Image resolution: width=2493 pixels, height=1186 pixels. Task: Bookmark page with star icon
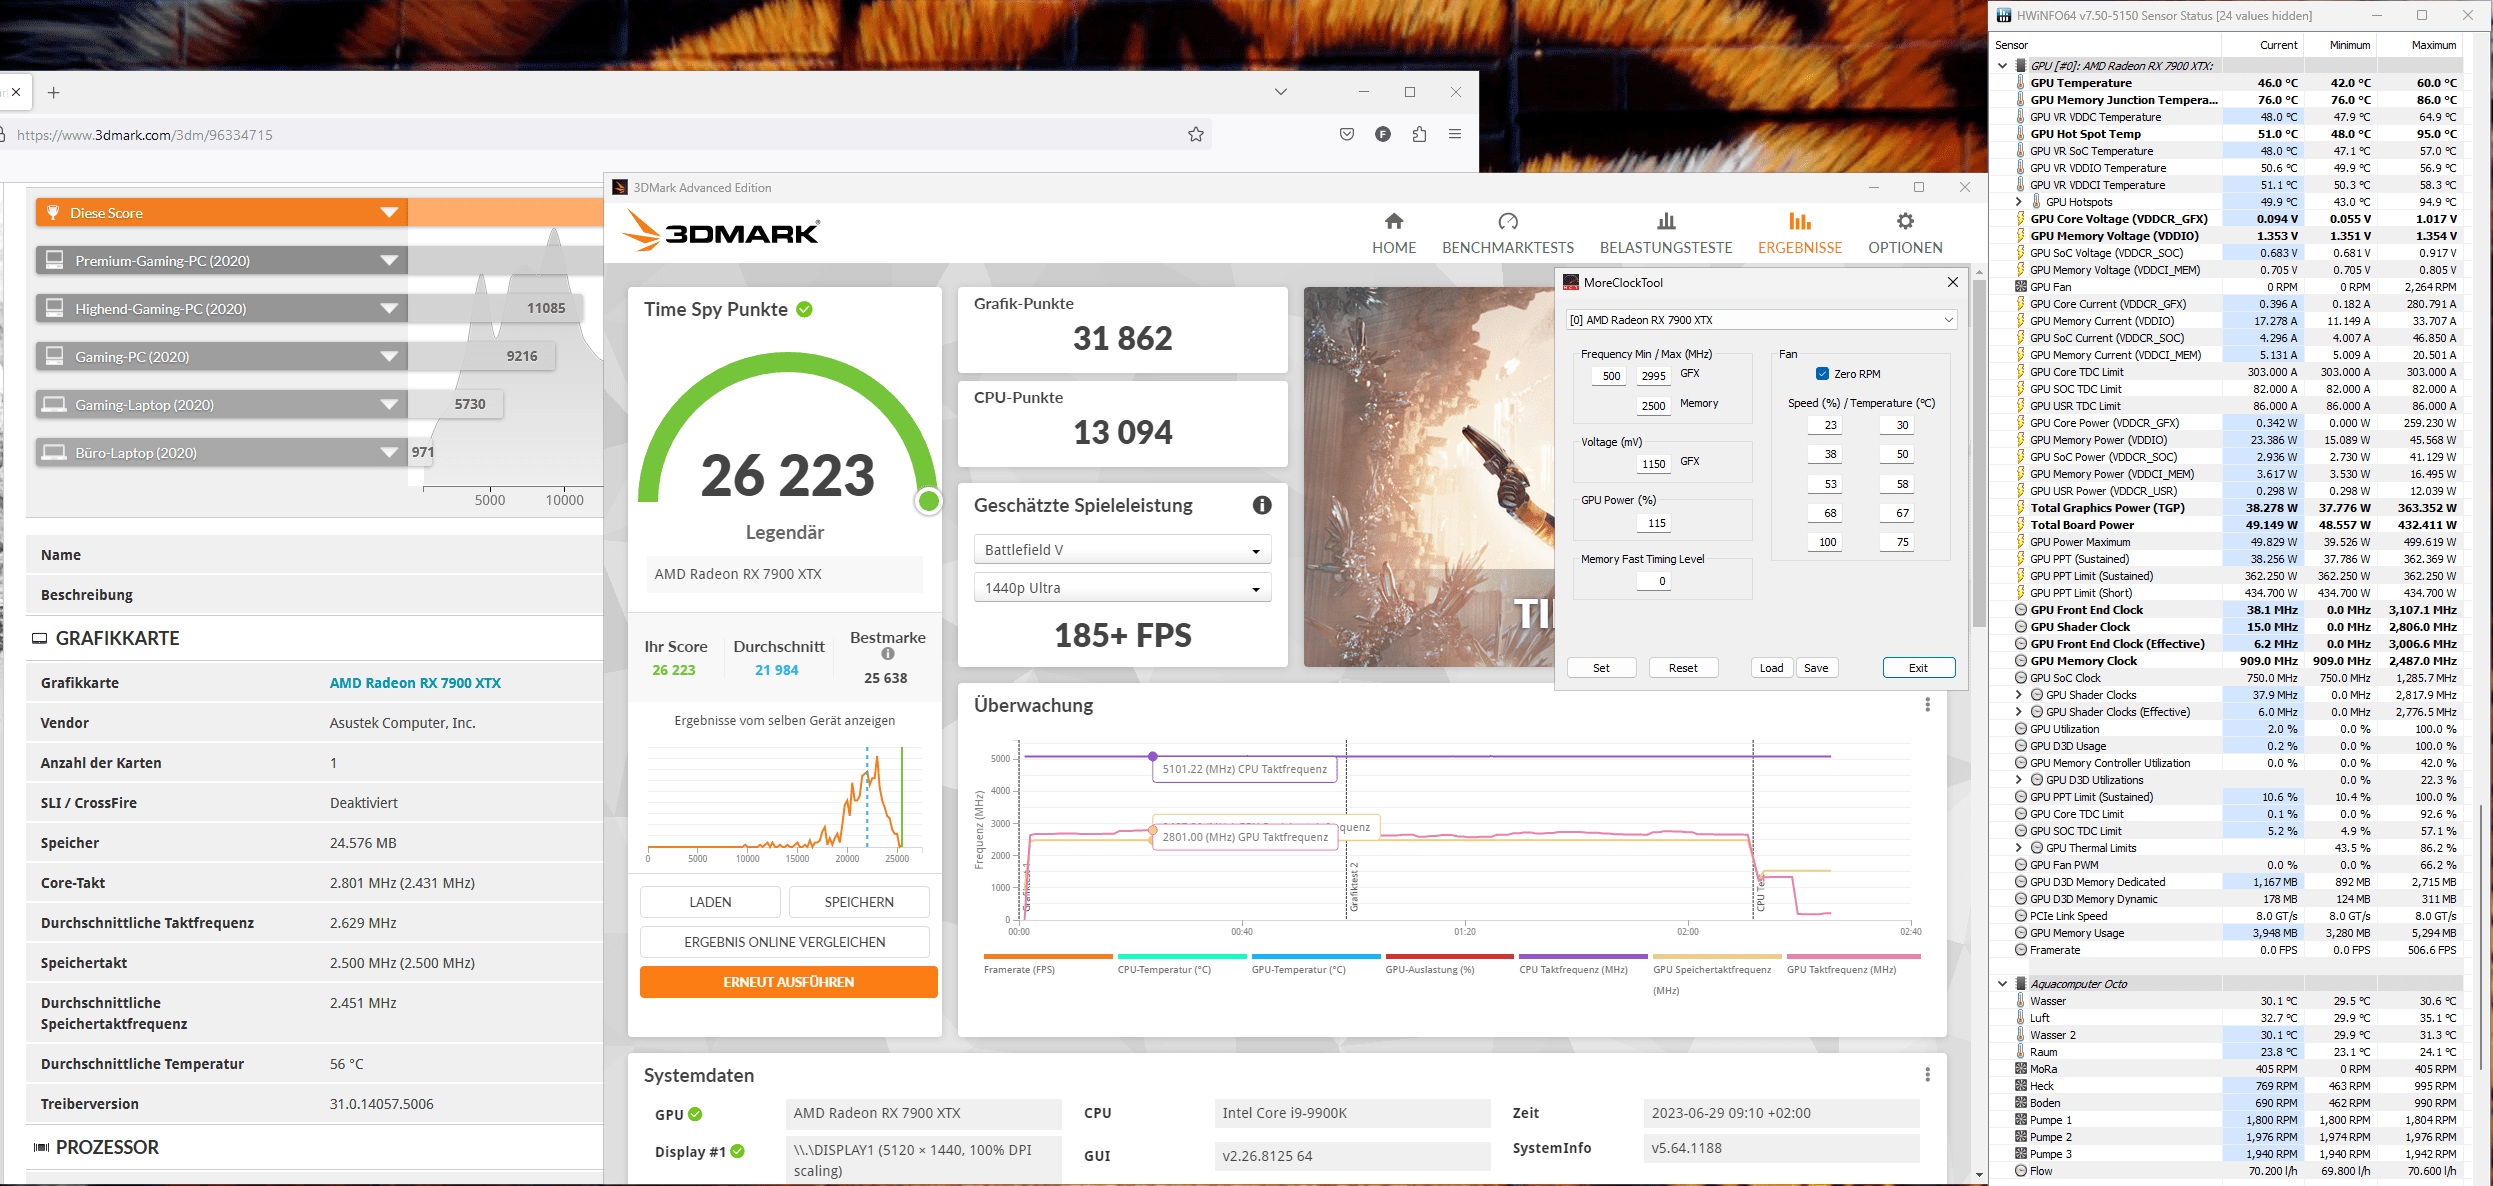1195,134
